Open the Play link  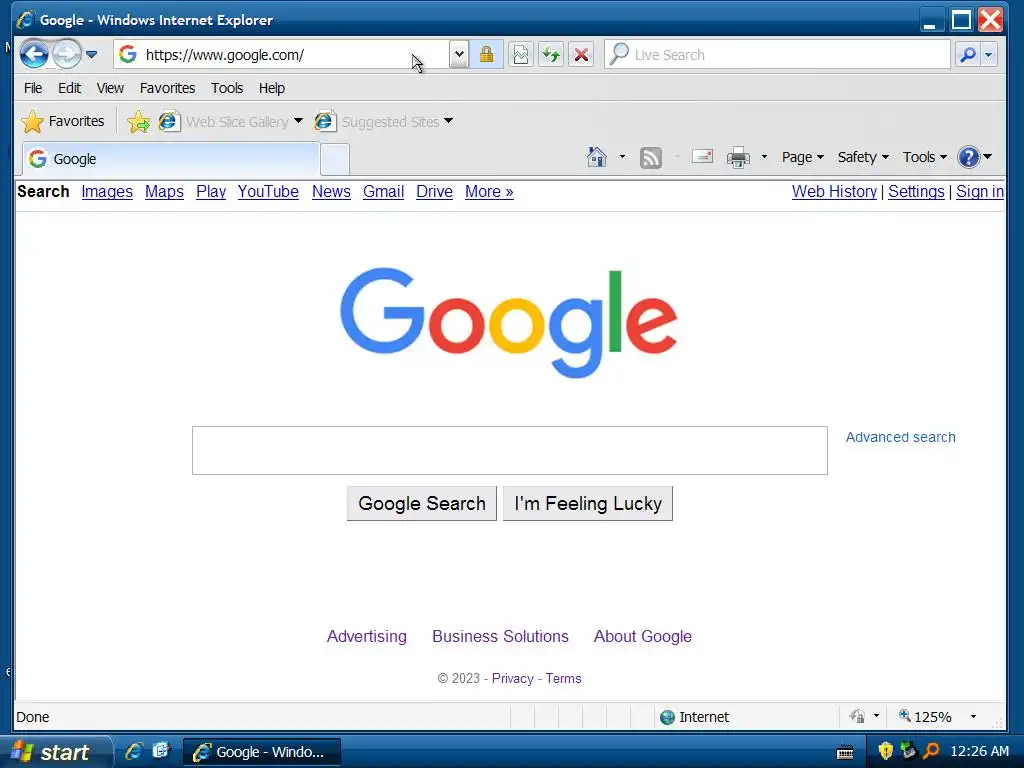211,192
